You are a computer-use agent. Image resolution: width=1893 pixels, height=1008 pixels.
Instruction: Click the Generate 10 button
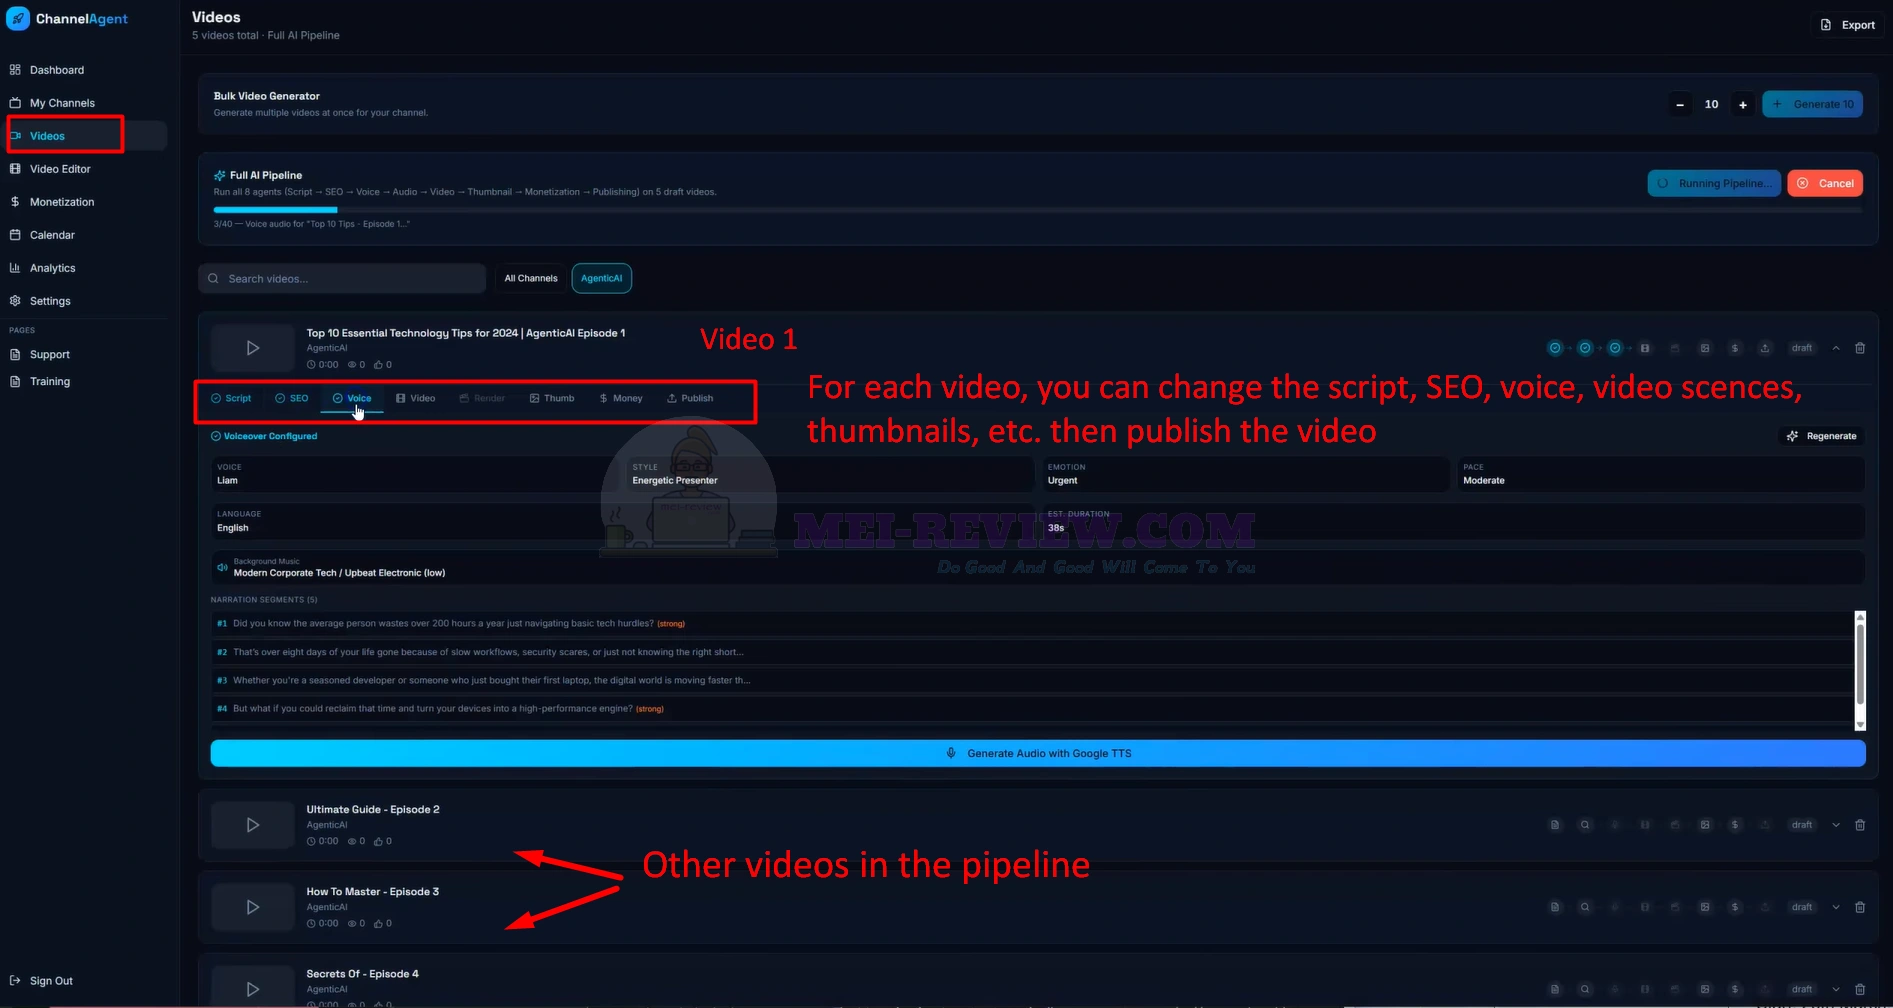point(1812,104)
